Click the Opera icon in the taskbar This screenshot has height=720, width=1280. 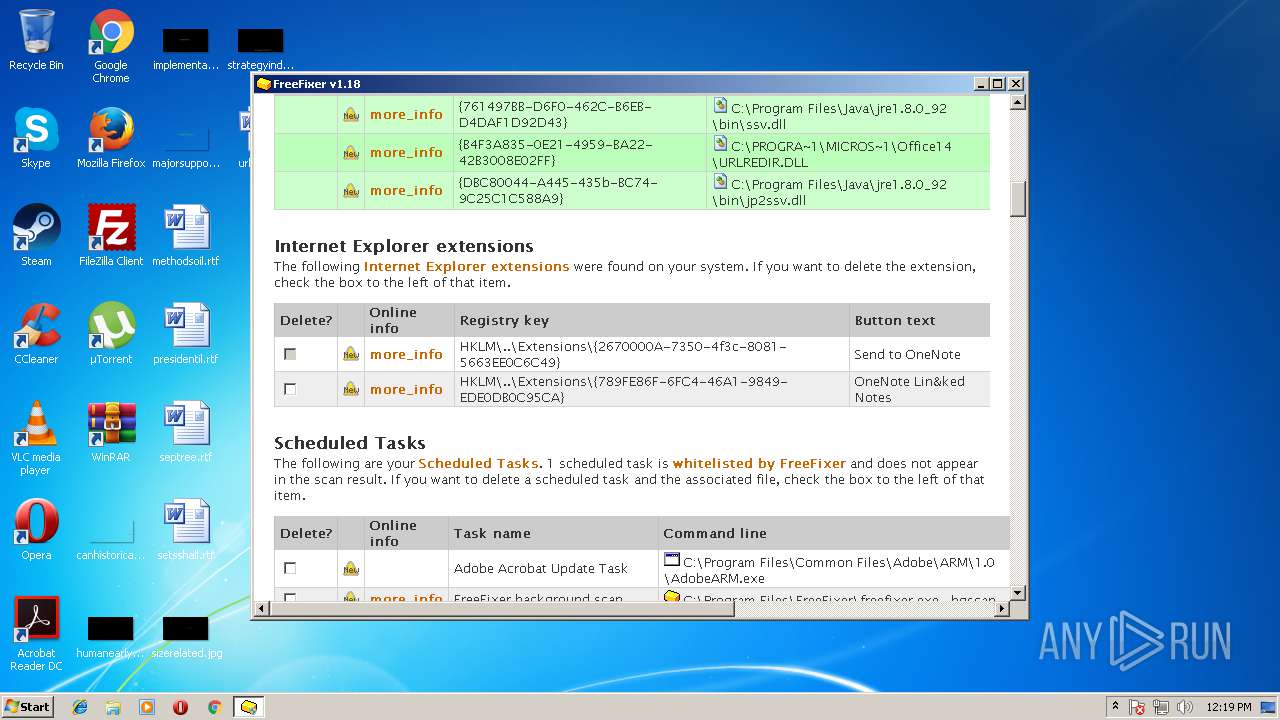(x=180, y=707)
